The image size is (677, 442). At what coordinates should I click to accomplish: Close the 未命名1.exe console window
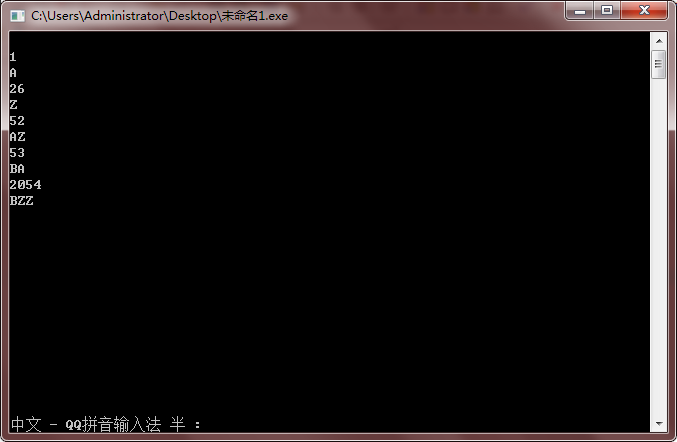click(x=644, y=10)
